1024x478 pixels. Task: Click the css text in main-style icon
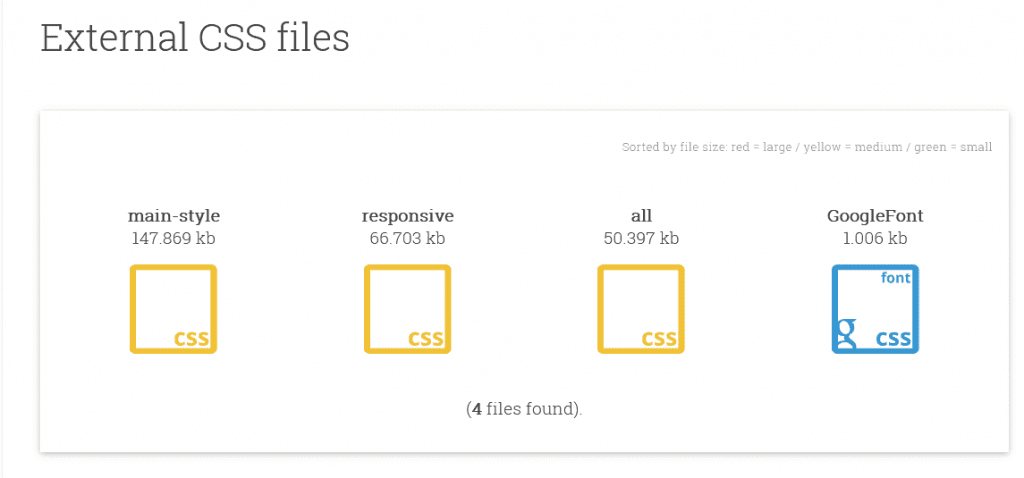(191, 338)
